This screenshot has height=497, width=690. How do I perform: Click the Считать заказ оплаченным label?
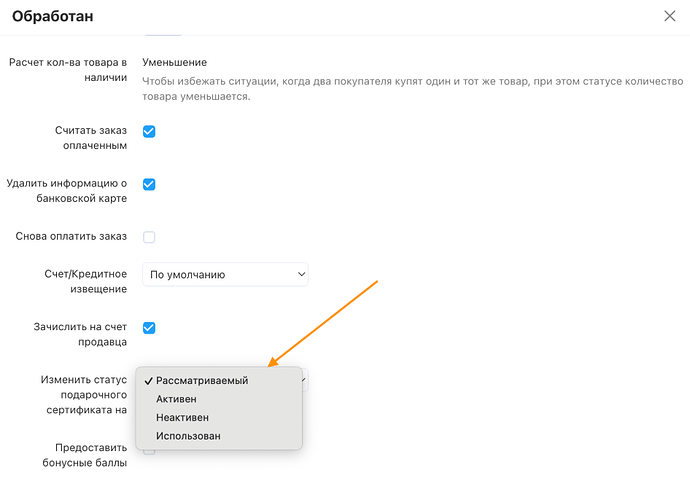91,138
